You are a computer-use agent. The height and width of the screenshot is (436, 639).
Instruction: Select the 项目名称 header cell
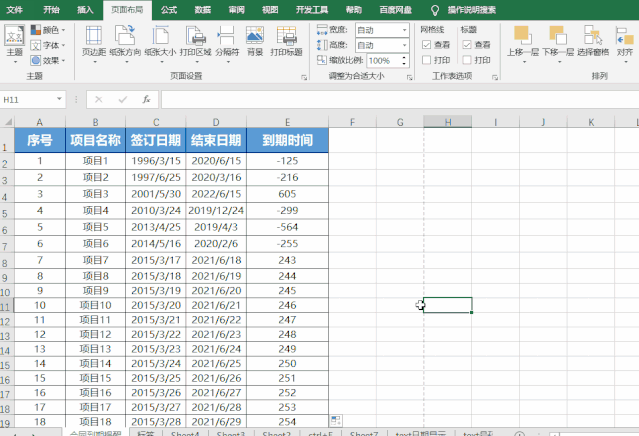(x=95, y=140)
